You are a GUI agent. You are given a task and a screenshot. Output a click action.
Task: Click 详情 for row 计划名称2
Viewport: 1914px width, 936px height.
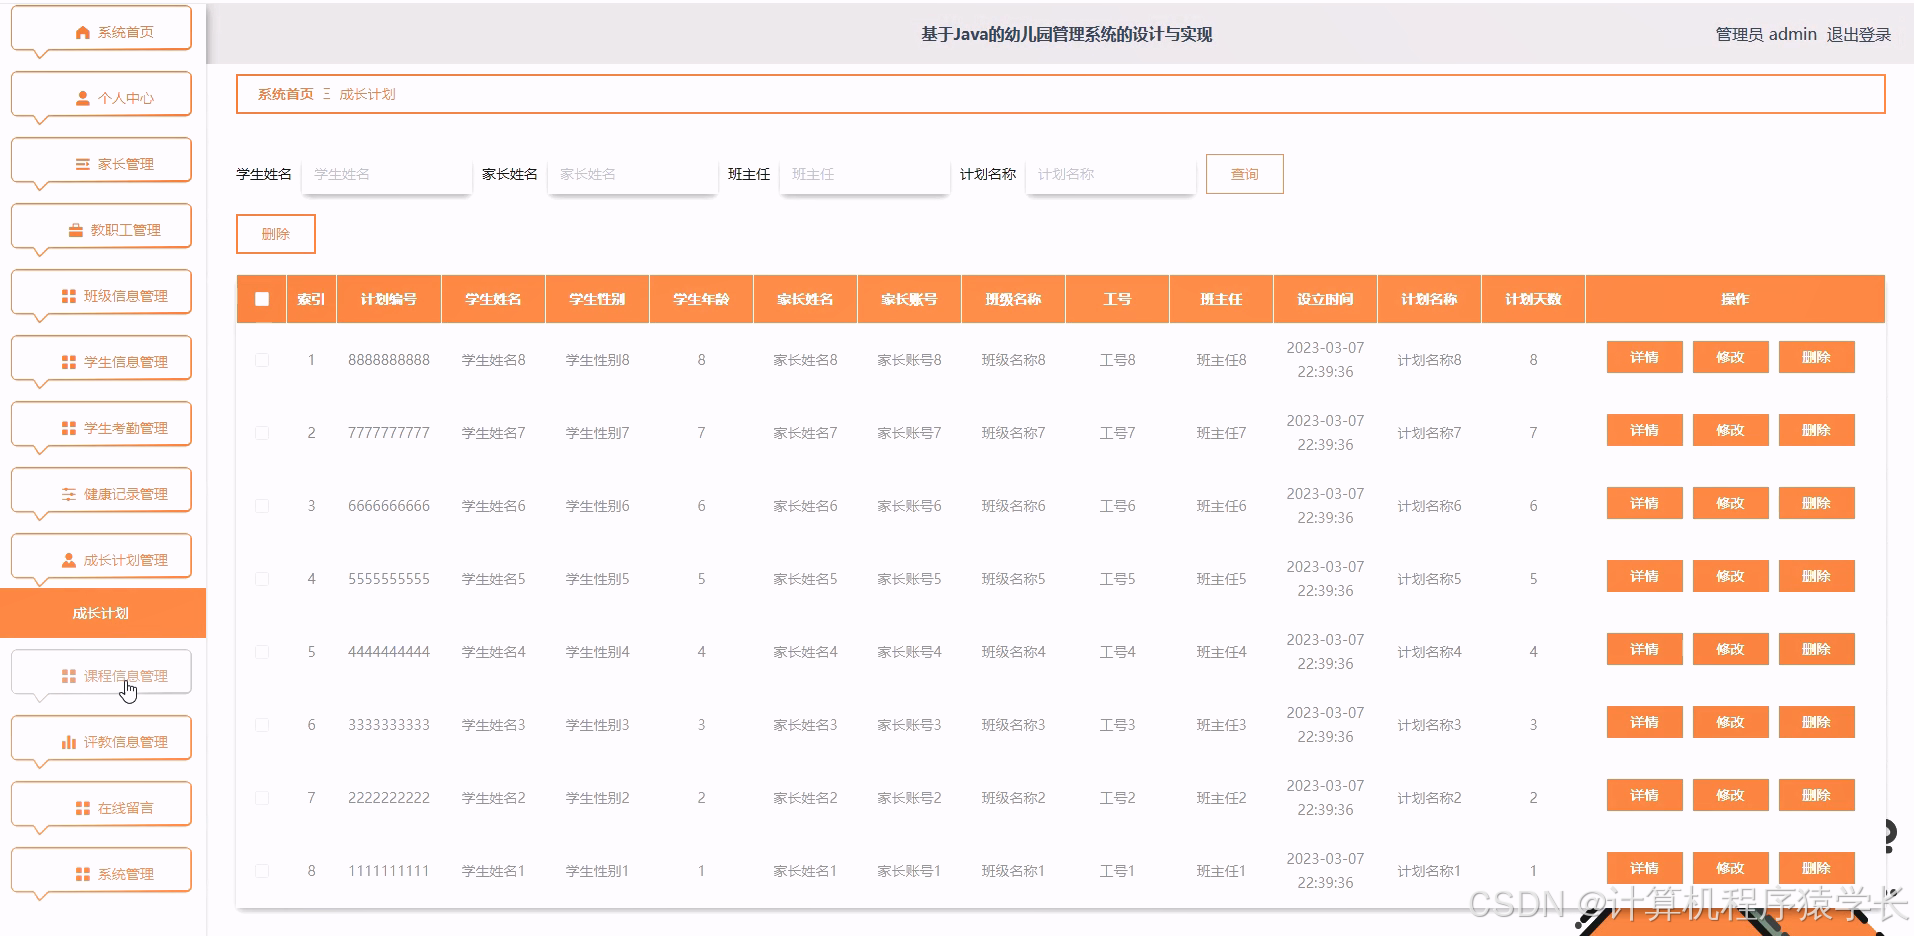coord(1644,795)
